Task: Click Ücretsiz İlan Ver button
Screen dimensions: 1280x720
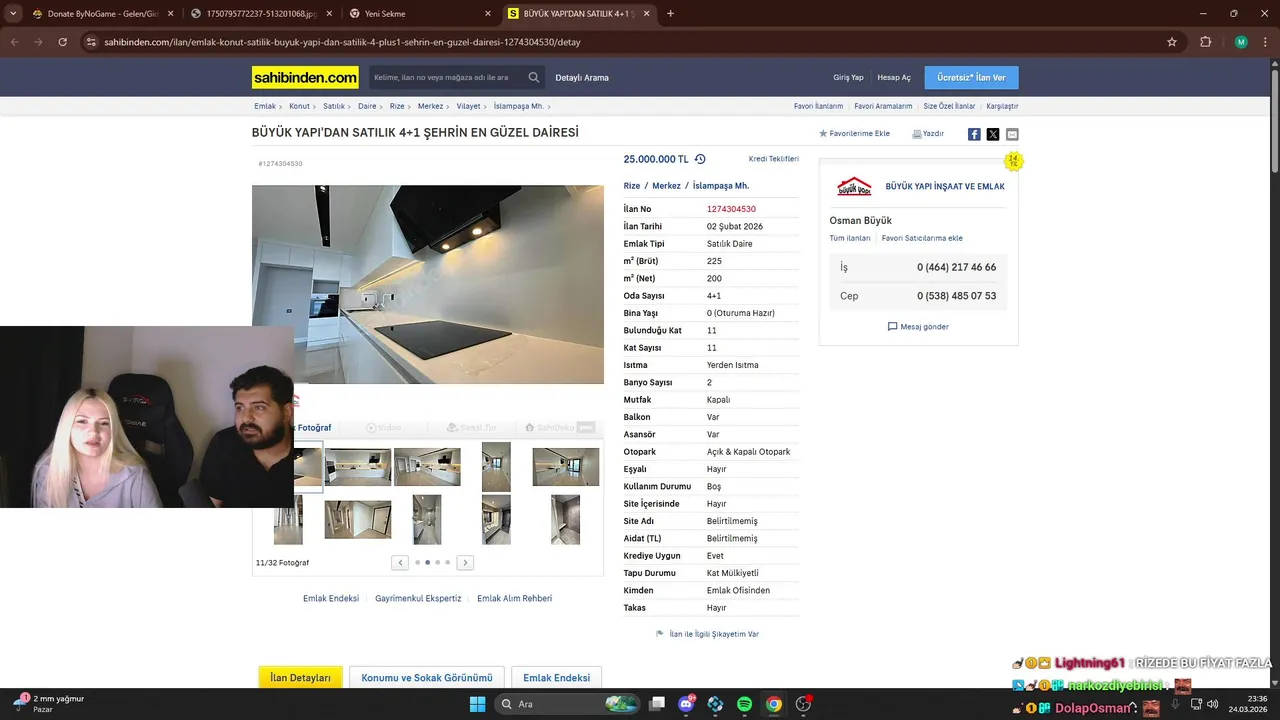Action: [972, 77]
